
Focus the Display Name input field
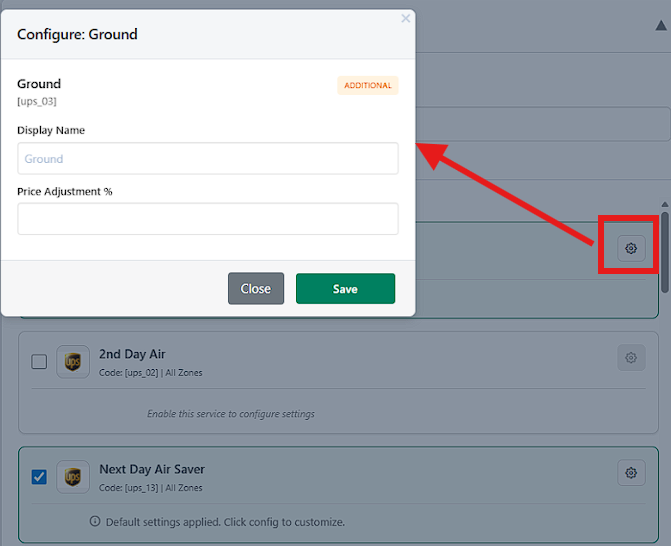tap(208, 158)
